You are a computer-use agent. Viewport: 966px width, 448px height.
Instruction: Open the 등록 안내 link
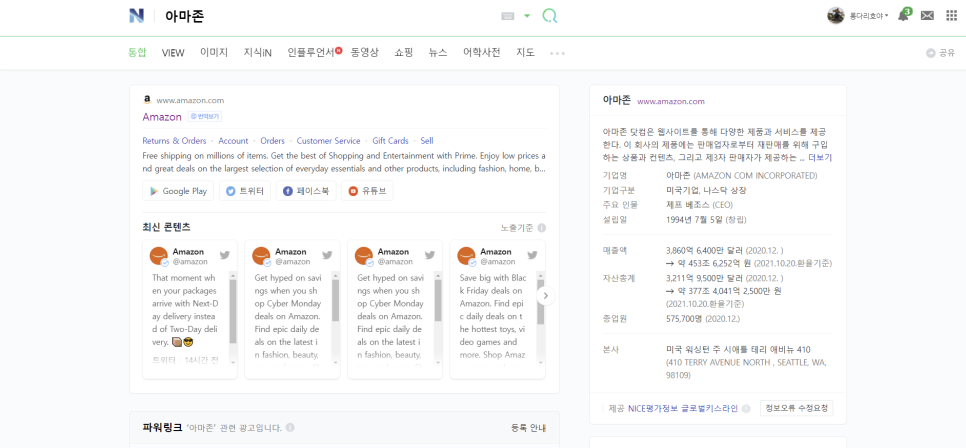click(x=529, y=428)
